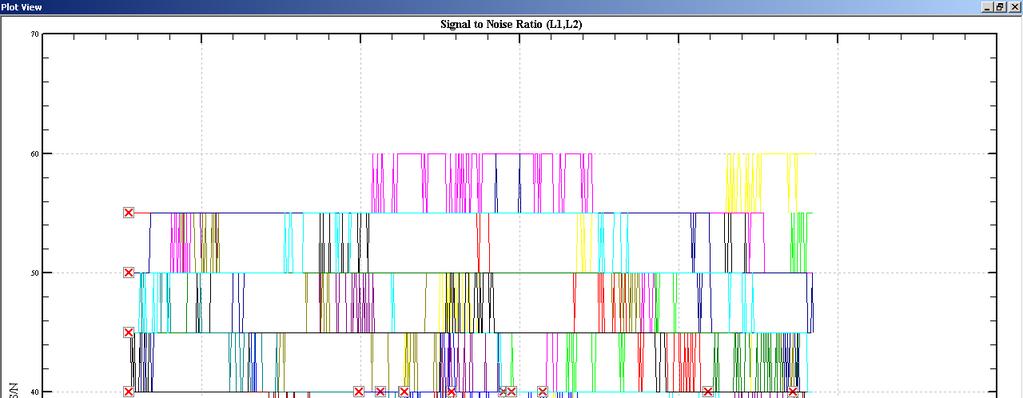The image size is (1023, 398).
Task: Click the 70 label on the Y axis
Action: (x=35, y=34)
